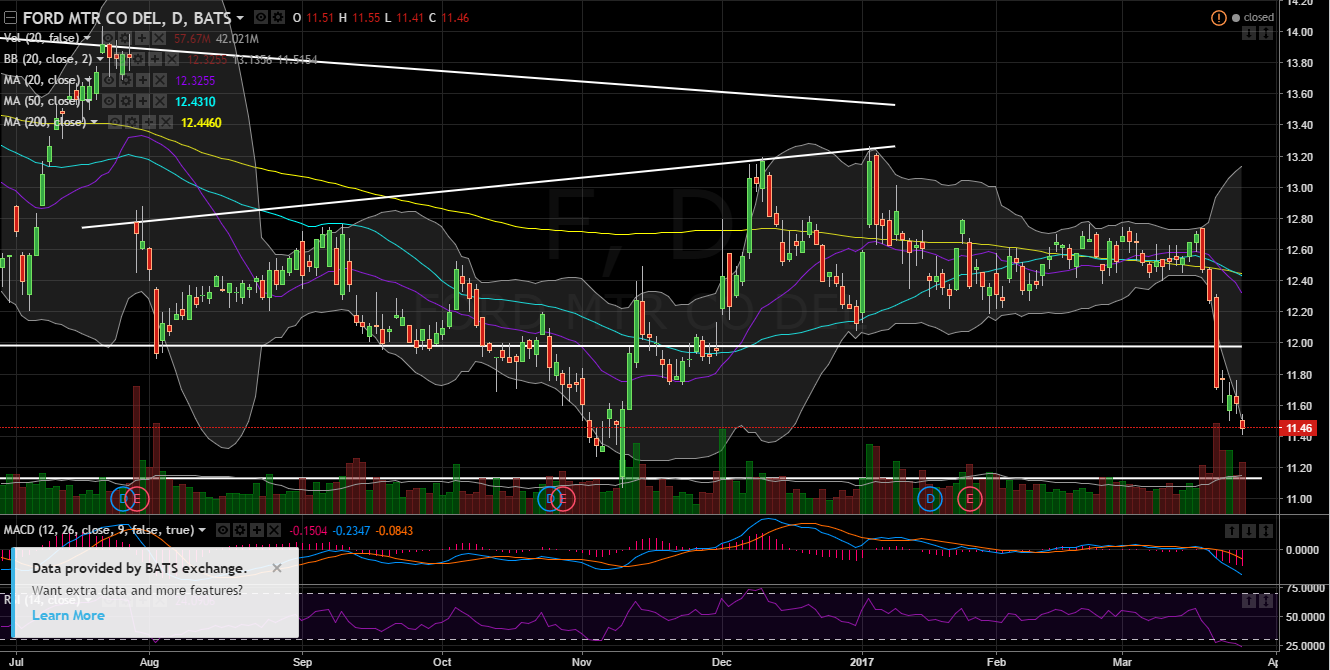Open settings for the main chart series
This screenshot has height=670, width=1330.
[x=277, y=18]
